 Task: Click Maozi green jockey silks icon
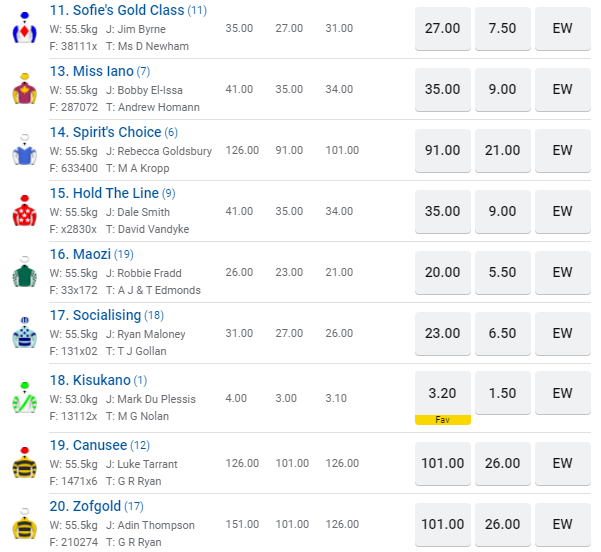pyautogui.click(x=23, y=273)
